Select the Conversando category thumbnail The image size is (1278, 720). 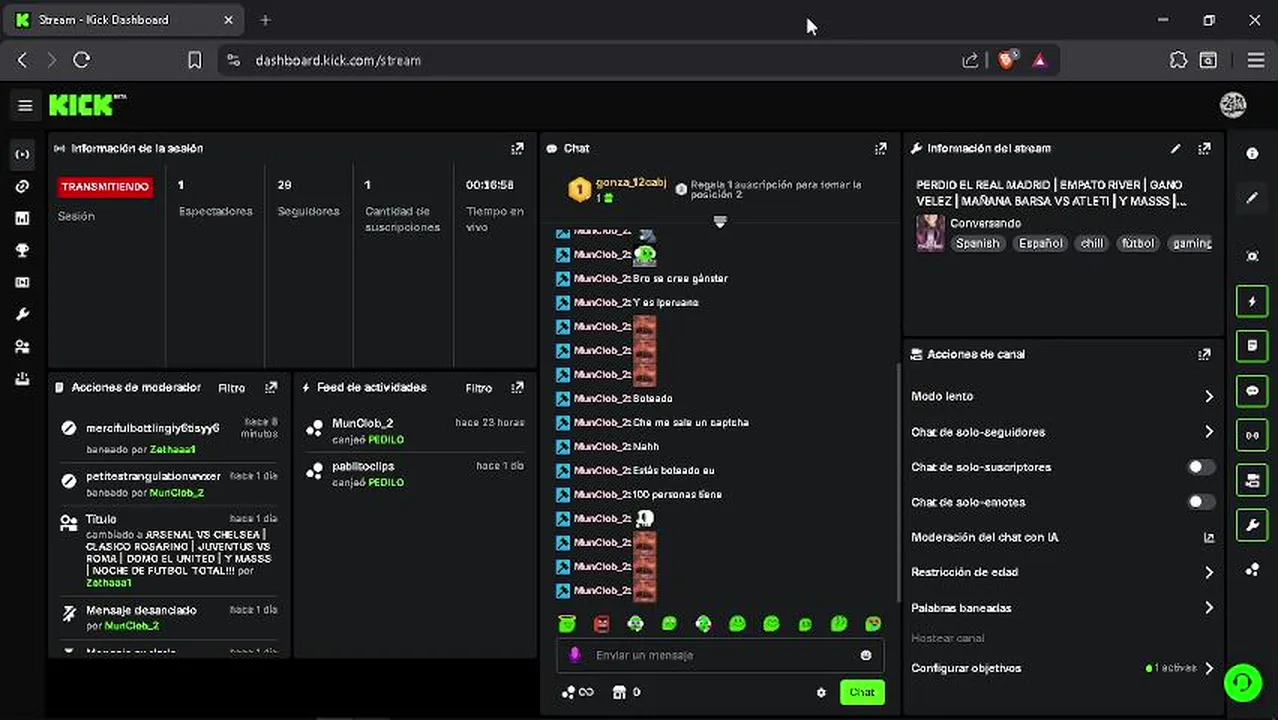930,233
